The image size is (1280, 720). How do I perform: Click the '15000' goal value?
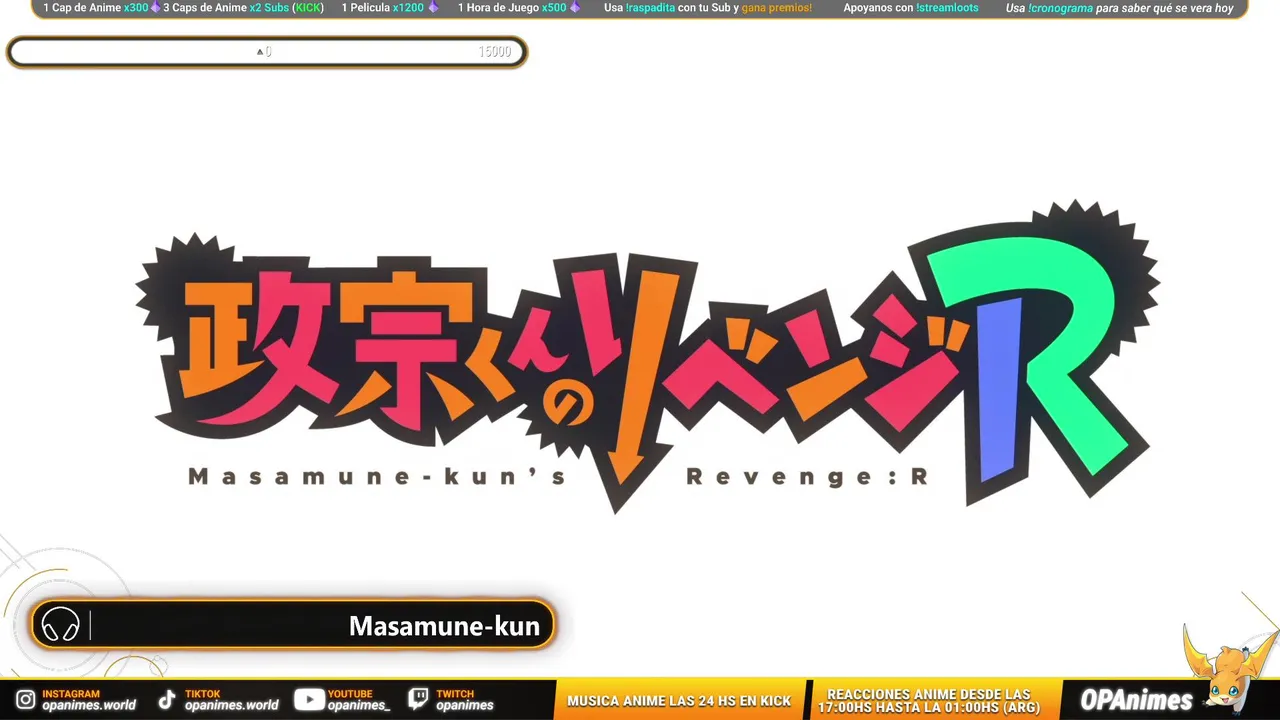[495, 52]
